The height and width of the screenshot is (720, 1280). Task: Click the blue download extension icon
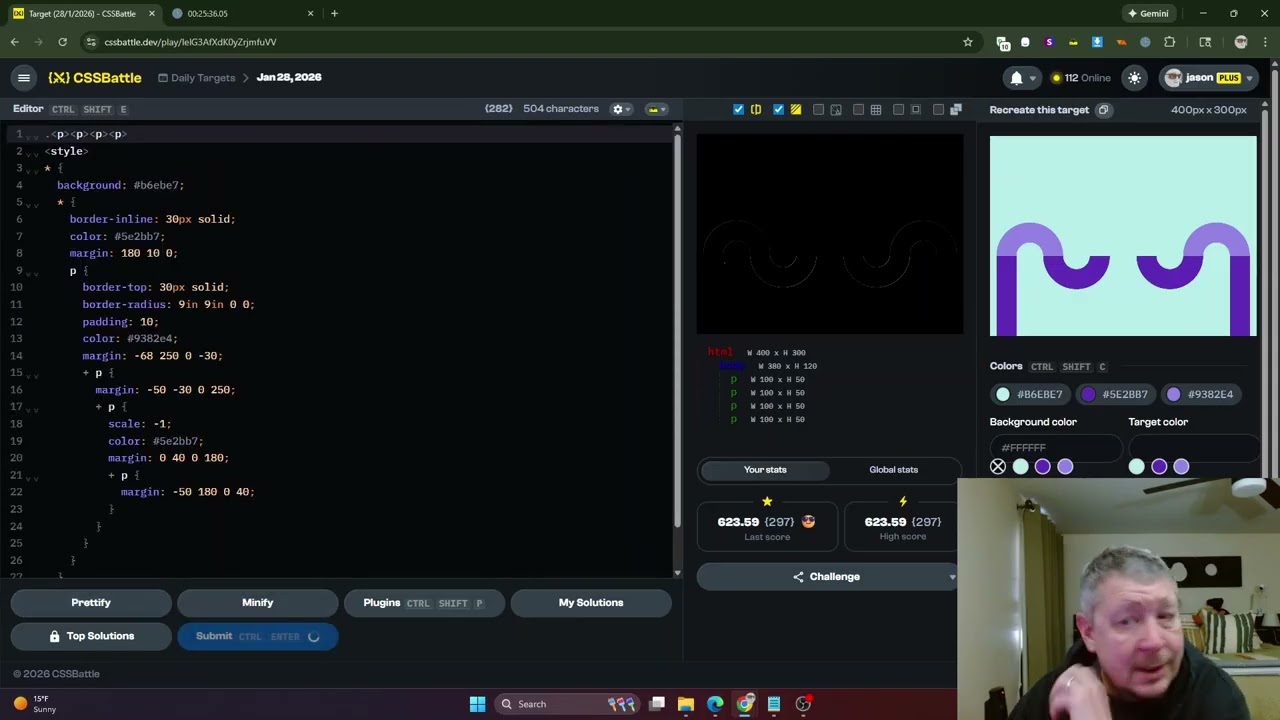pos(1097,42)
